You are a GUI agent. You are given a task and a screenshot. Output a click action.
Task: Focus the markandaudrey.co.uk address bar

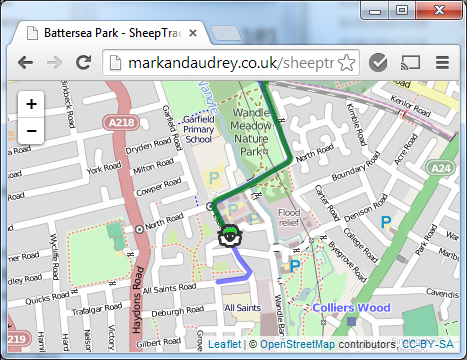231,63
